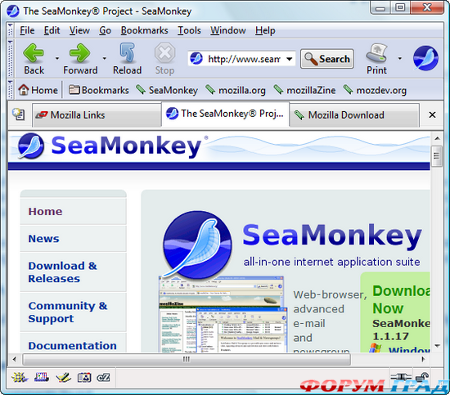
Task: Open the Help menu
Action: (x=265, y=30)
